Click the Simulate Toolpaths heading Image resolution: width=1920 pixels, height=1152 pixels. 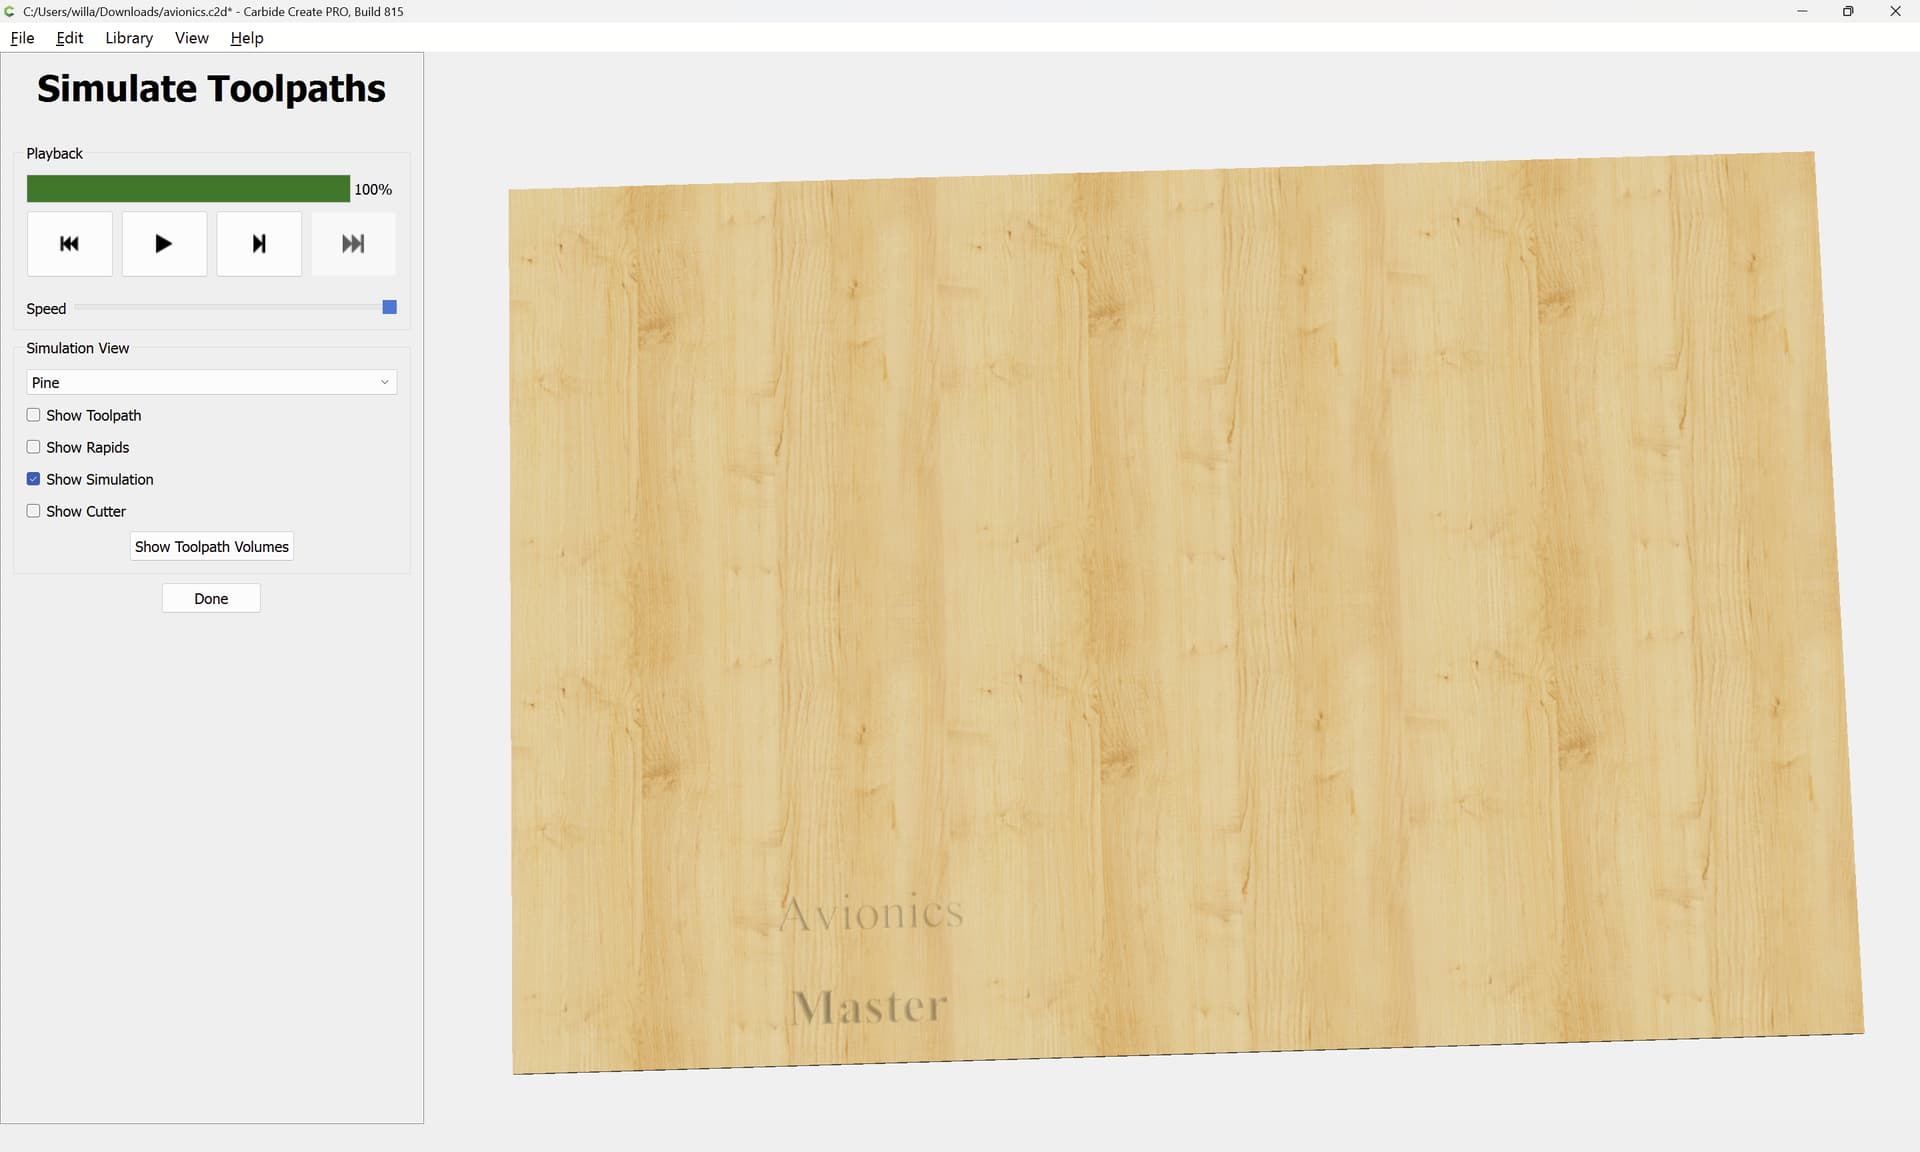coord(211,89)
